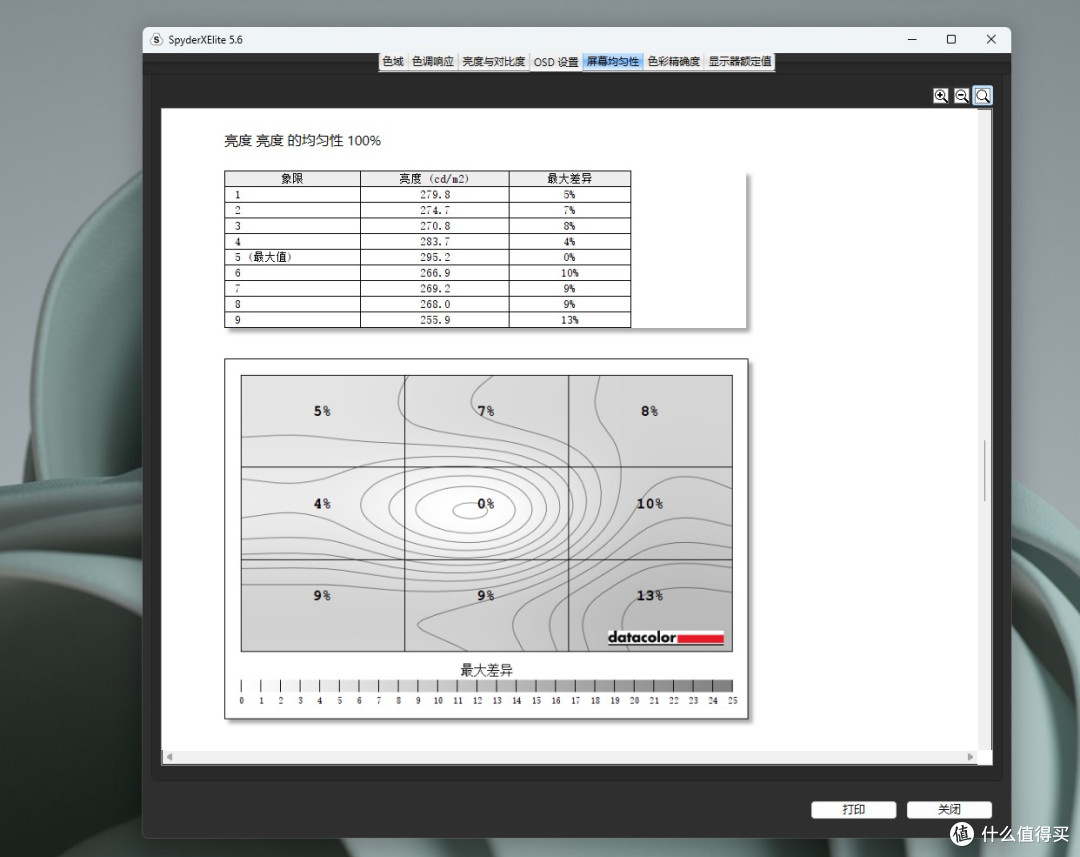This screenshot has height=857, width=1080.
Task: Click the SpyderXElite app icon in title bar
Action: (x=156, y=40)
